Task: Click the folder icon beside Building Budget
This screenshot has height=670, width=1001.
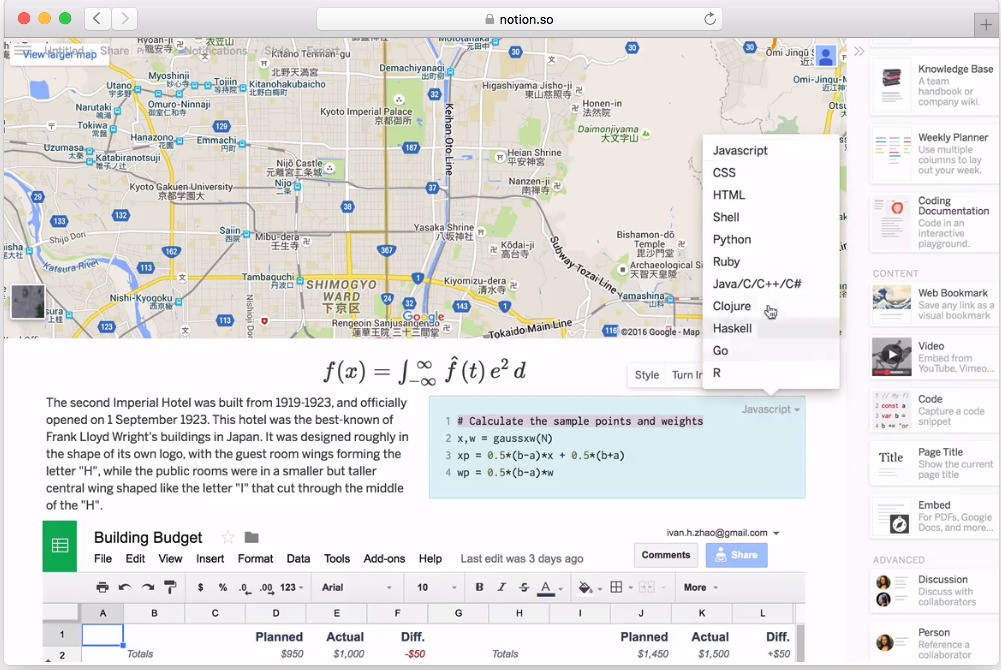Action: (252, 538)
